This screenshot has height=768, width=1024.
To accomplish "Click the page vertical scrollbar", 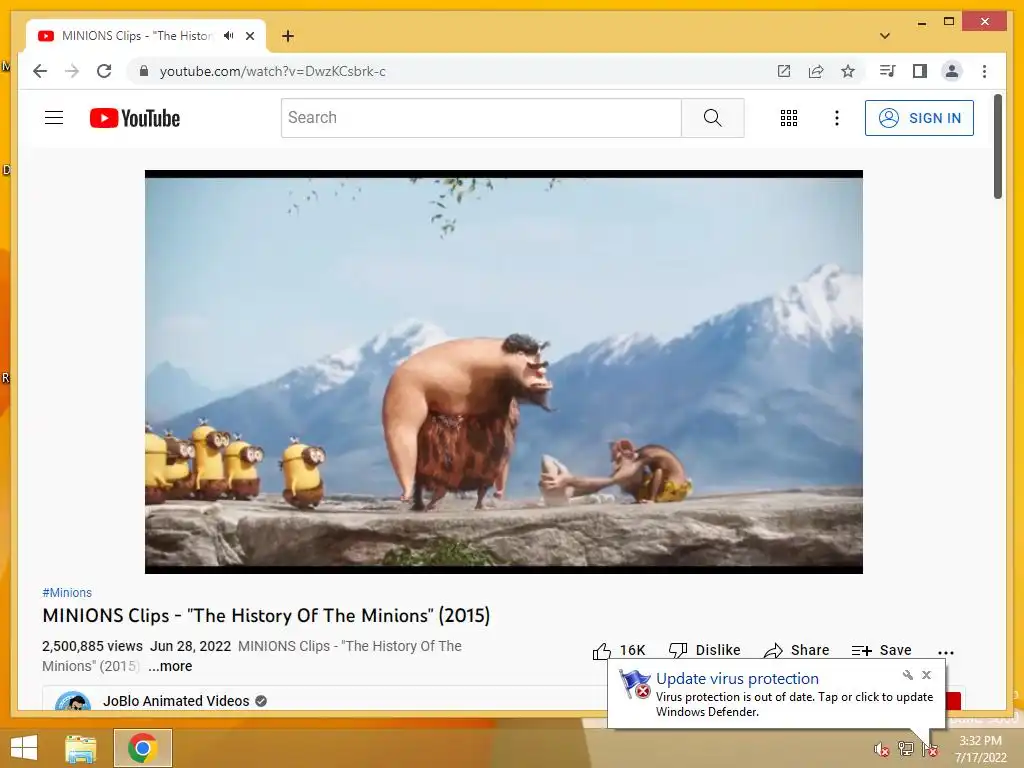I will pos(997,146).
